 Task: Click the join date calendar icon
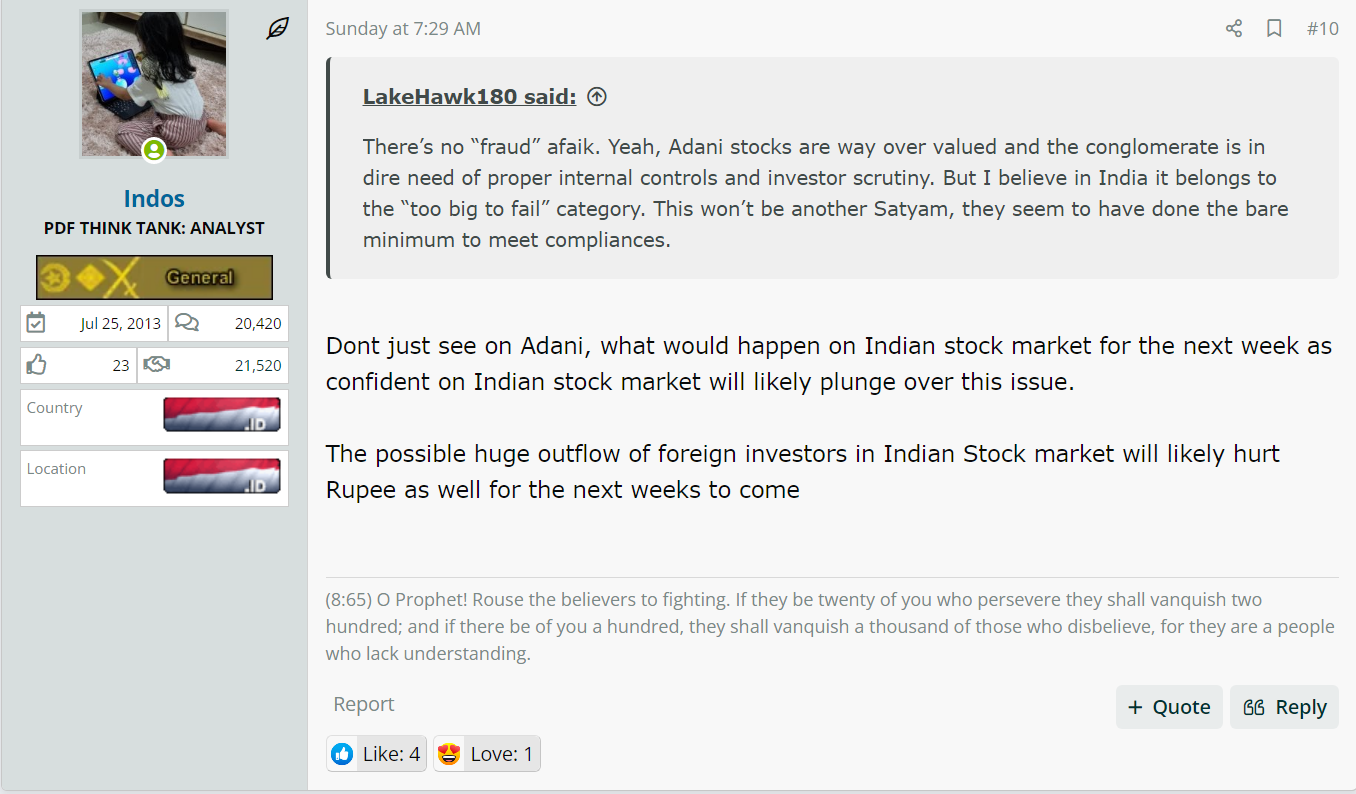click(36, 323)
